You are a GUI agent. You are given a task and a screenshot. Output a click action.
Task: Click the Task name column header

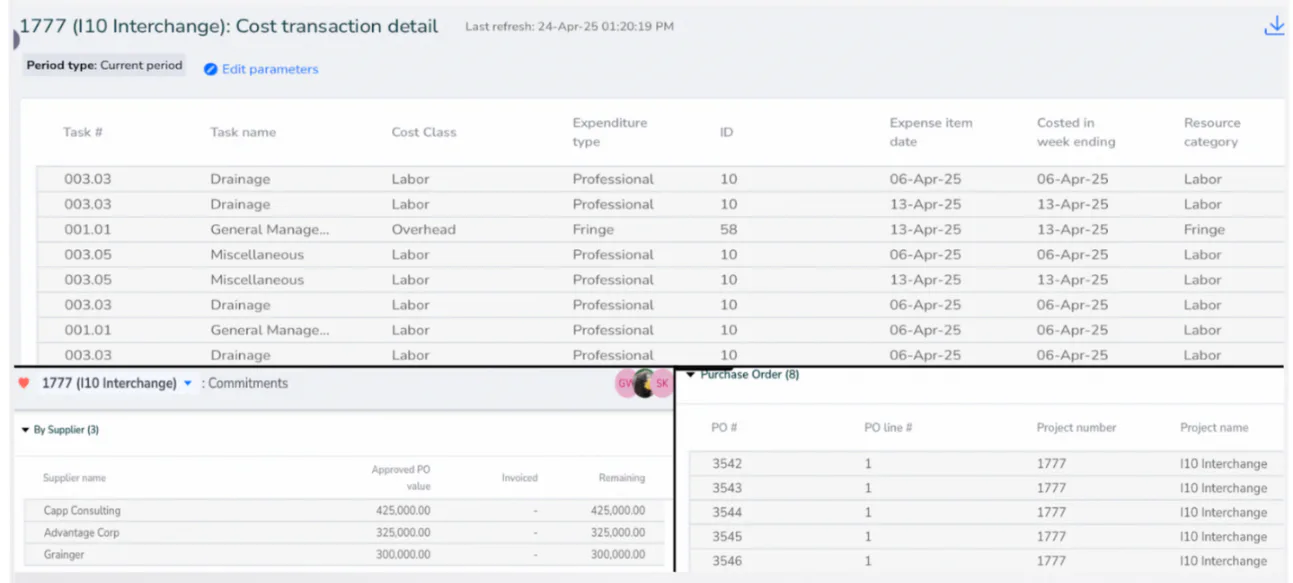click(x=243, y=132)
